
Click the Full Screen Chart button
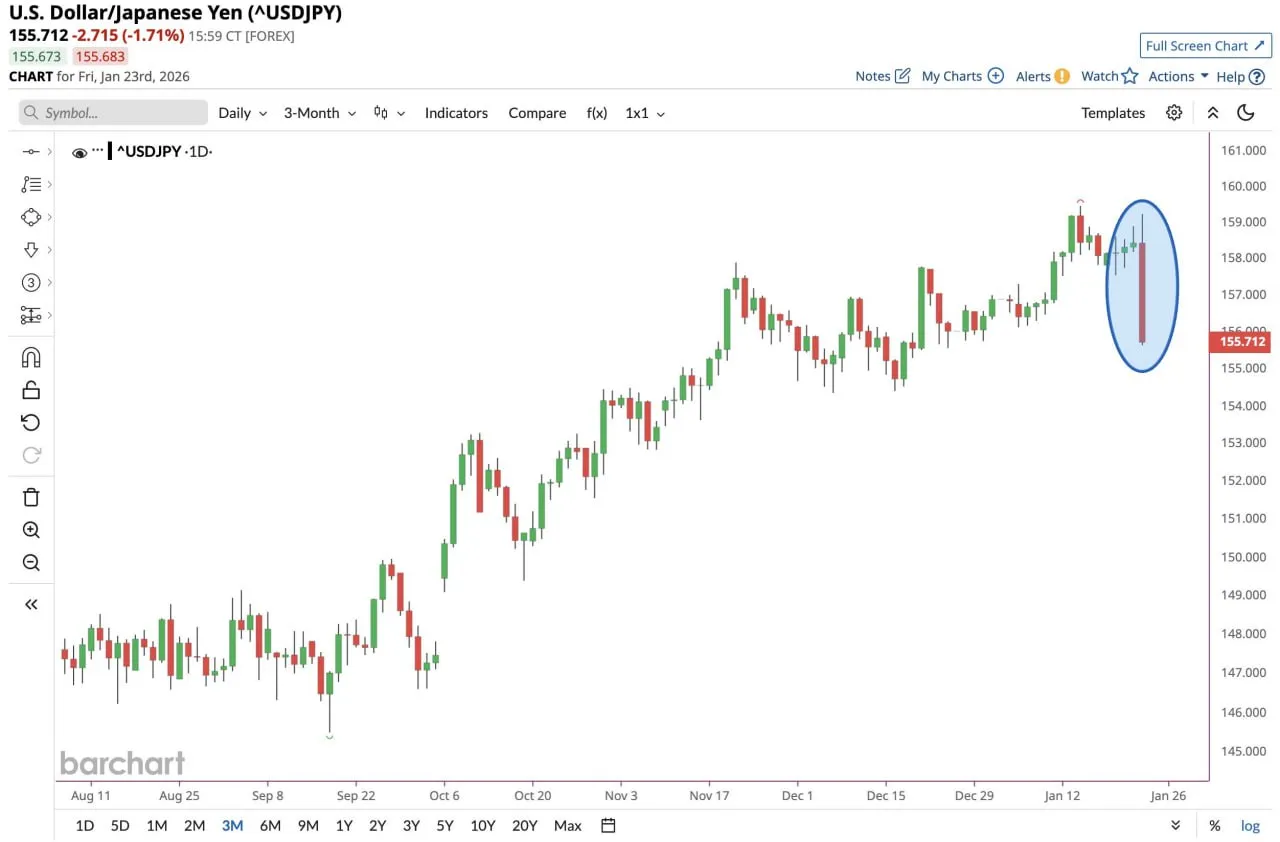coord(1205,46)
